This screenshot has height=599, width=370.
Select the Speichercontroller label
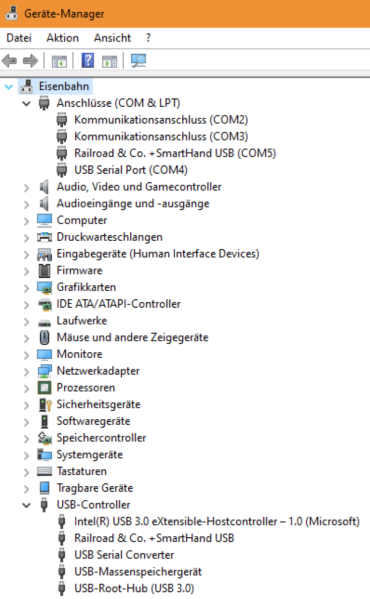[x=101, y=438]
